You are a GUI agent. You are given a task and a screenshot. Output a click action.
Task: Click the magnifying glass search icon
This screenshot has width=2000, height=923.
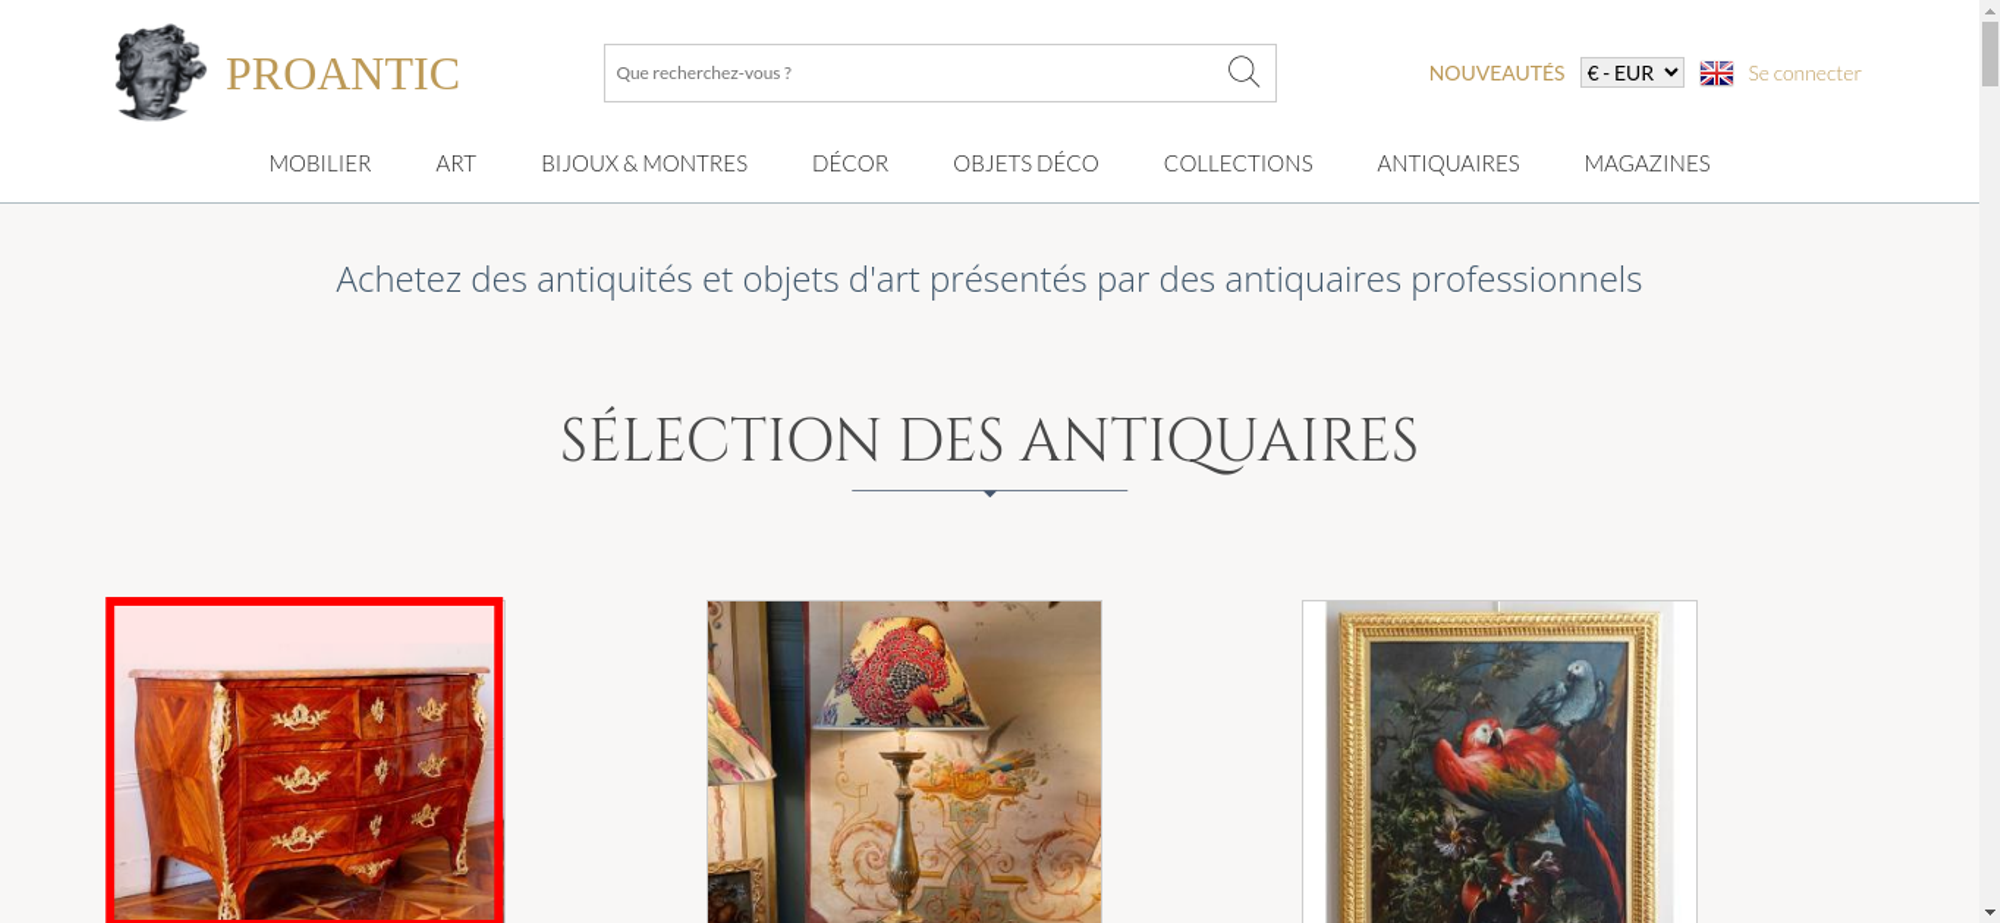tap(1243, 72)
